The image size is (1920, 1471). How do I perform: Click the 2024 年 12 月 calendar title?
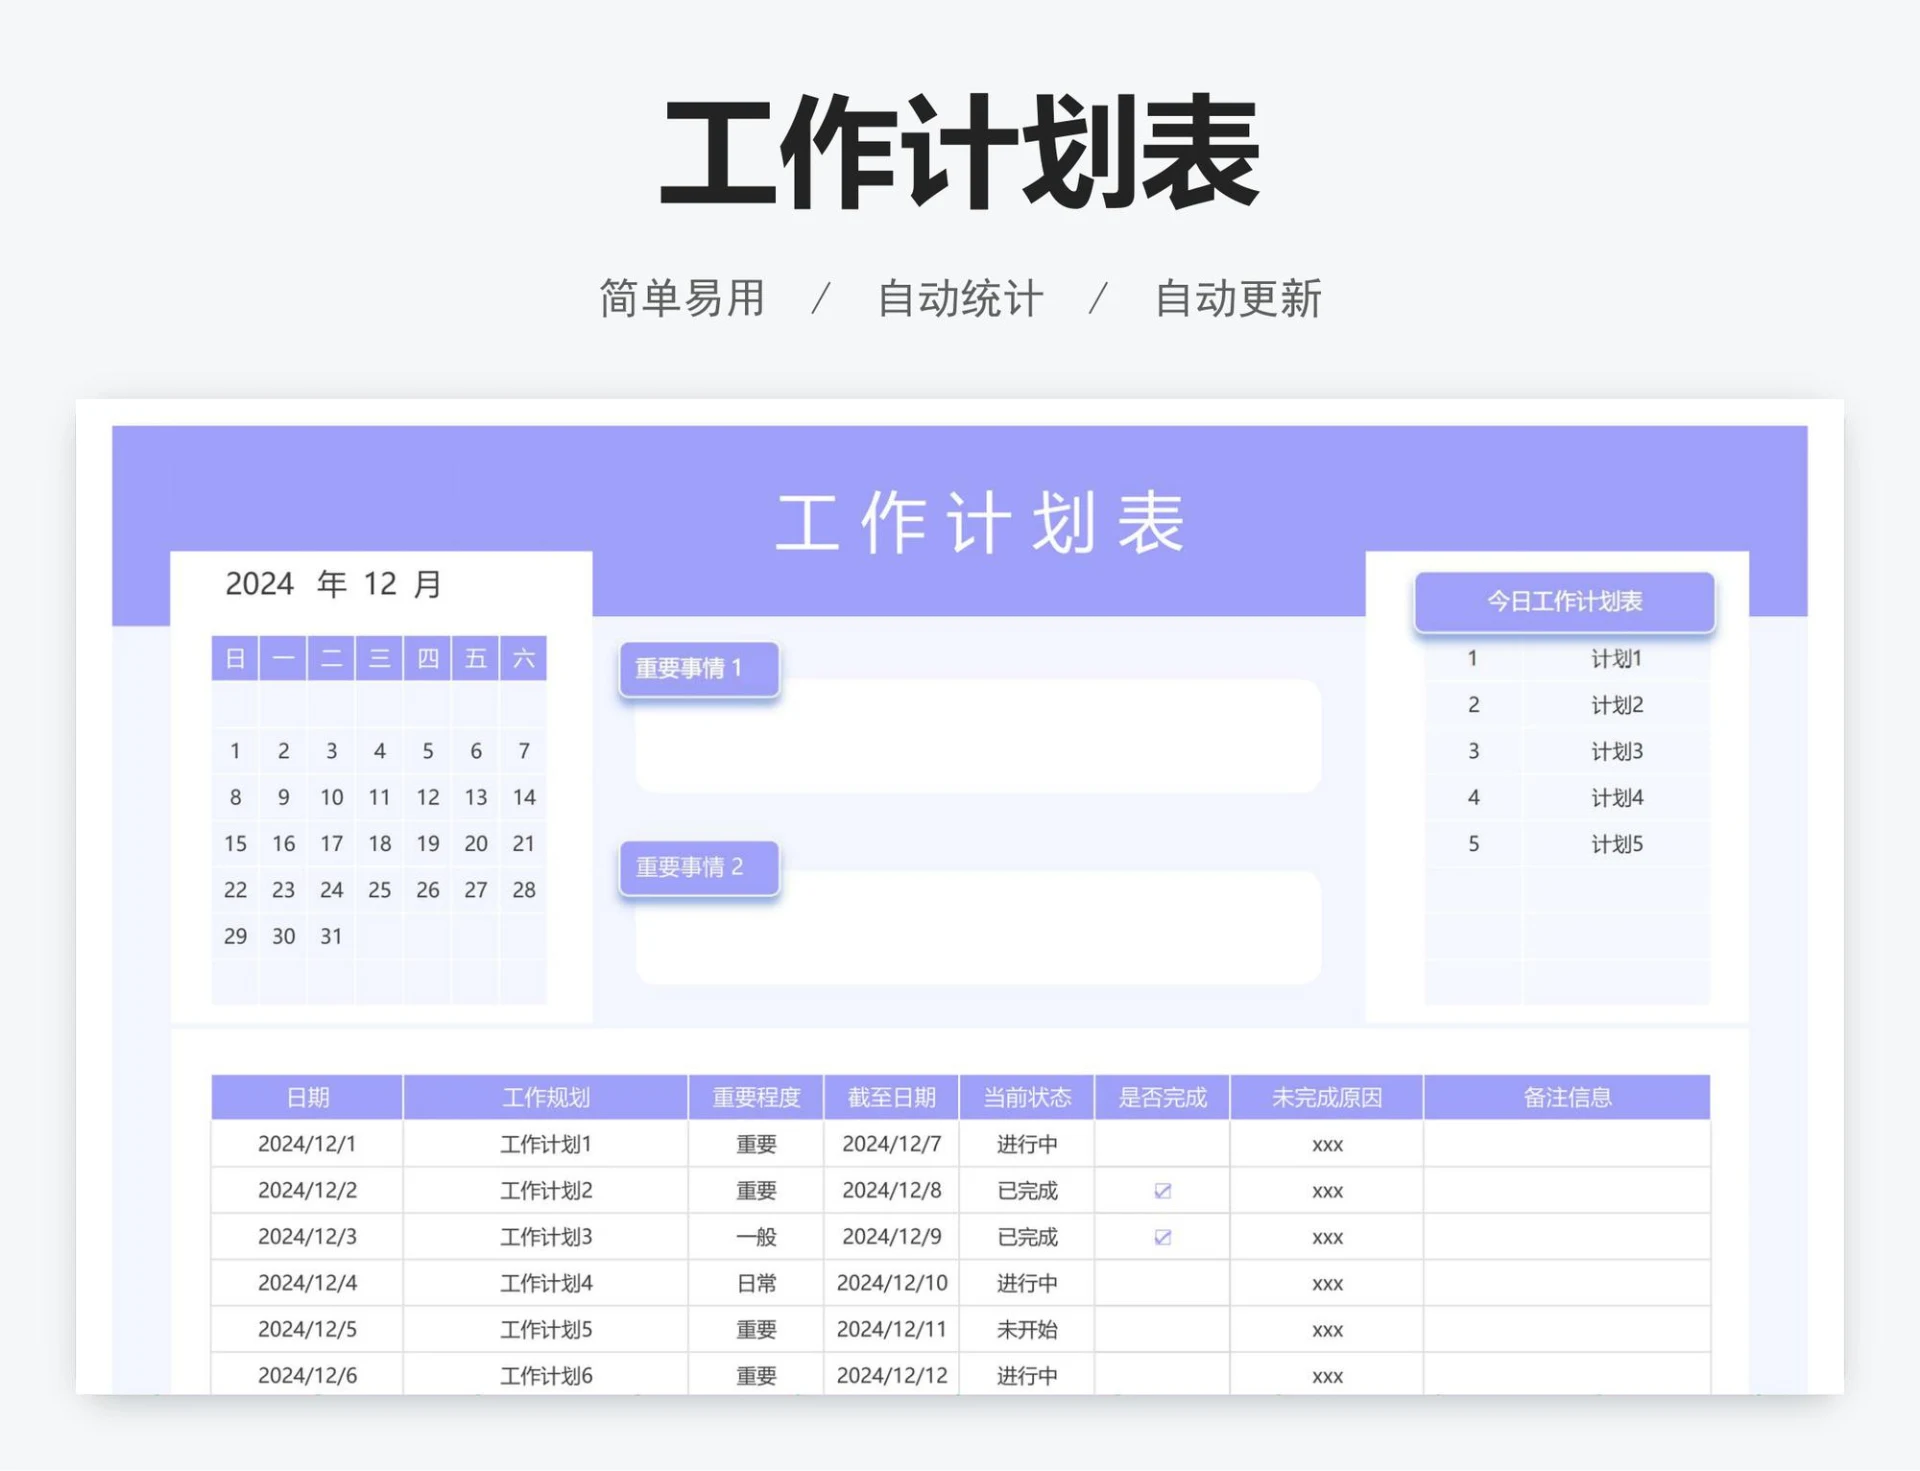(334, 584)
